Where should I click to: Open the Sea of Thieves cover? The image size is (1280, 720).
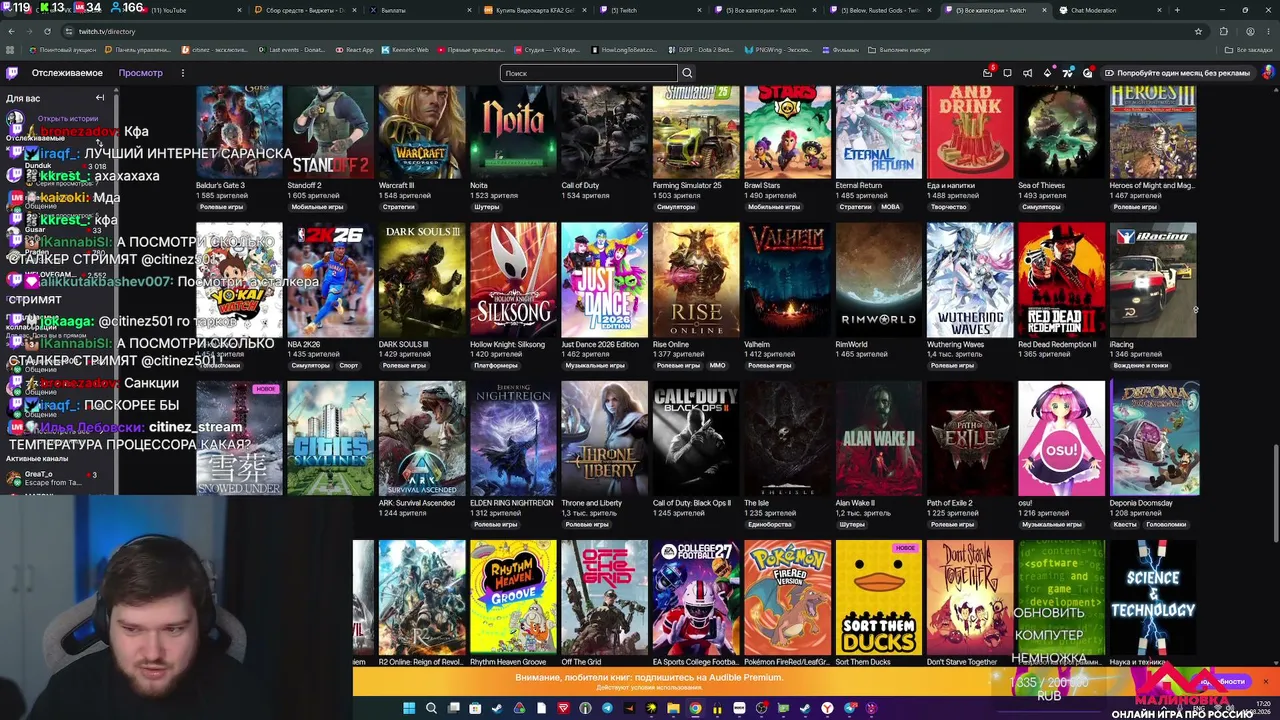tap(1061, 132)
